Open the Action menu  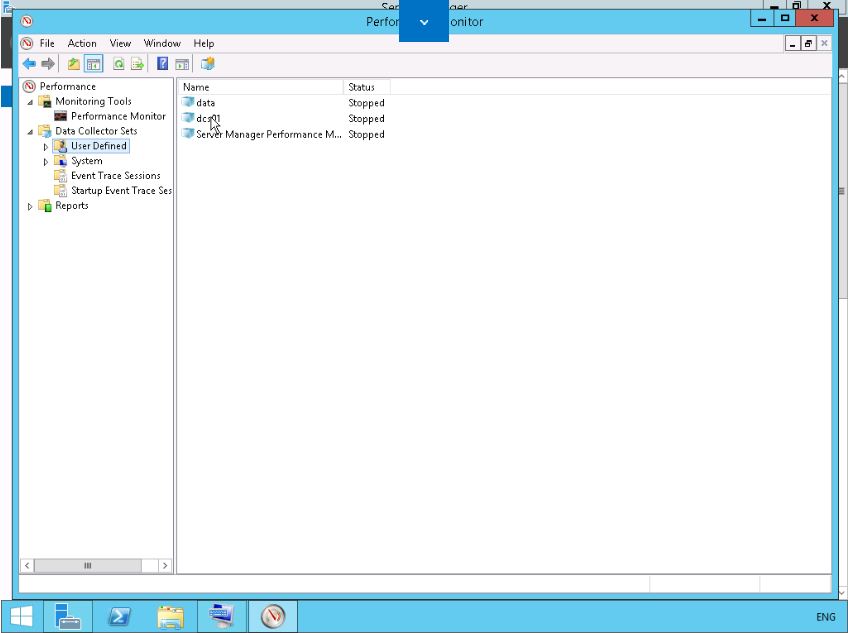point(82,43)
